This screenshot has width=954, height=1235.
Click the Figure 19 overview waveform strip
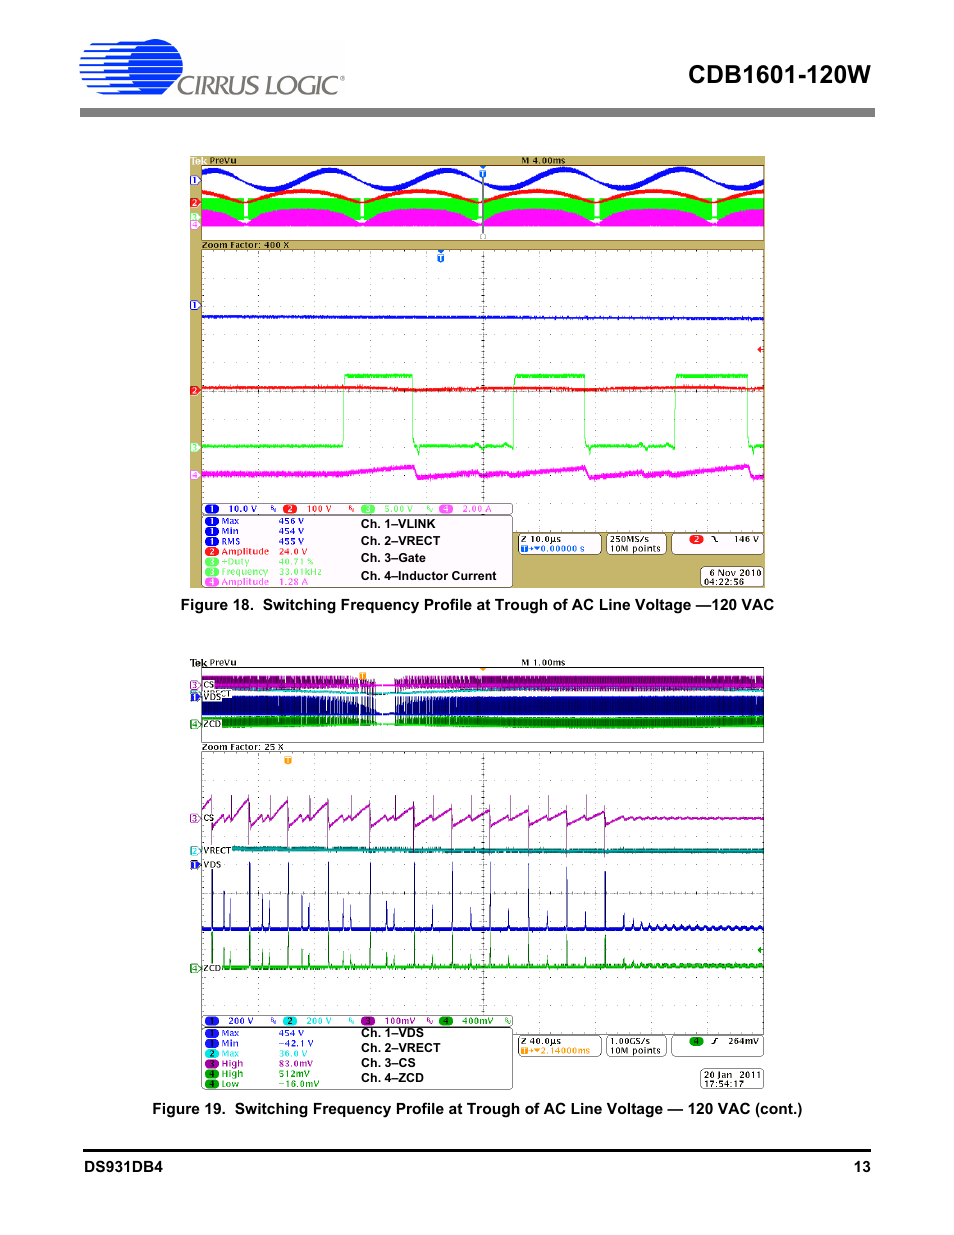[x=482, y=705]
